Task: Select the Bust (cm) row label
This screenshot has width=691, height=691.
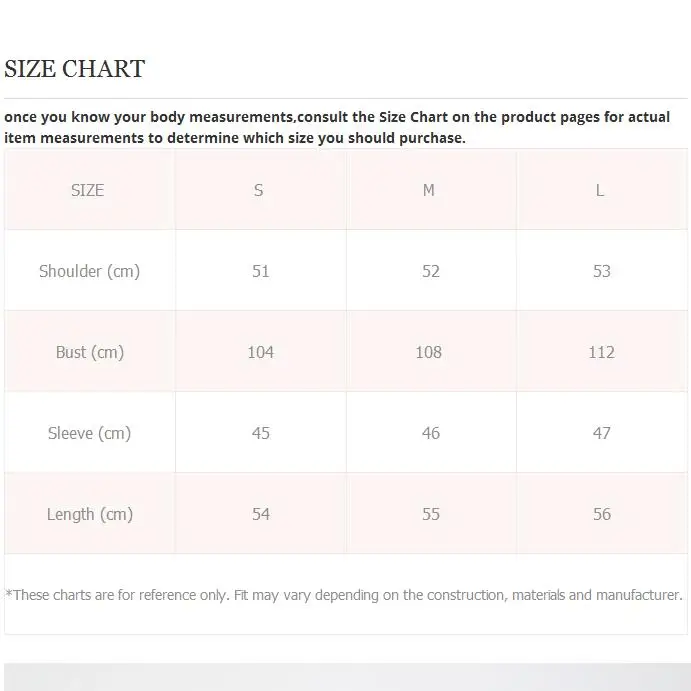Action: click(x=89, y=352)
